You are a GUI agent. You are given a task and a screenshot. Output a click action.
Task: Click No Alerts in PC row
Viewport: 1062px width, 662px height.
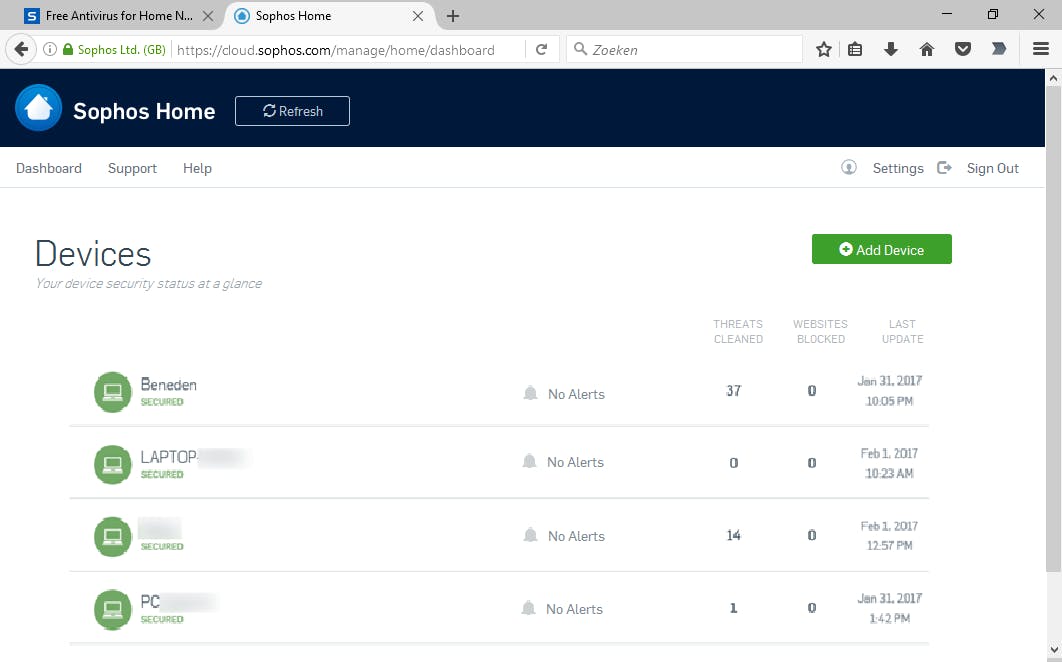[574, 609]
